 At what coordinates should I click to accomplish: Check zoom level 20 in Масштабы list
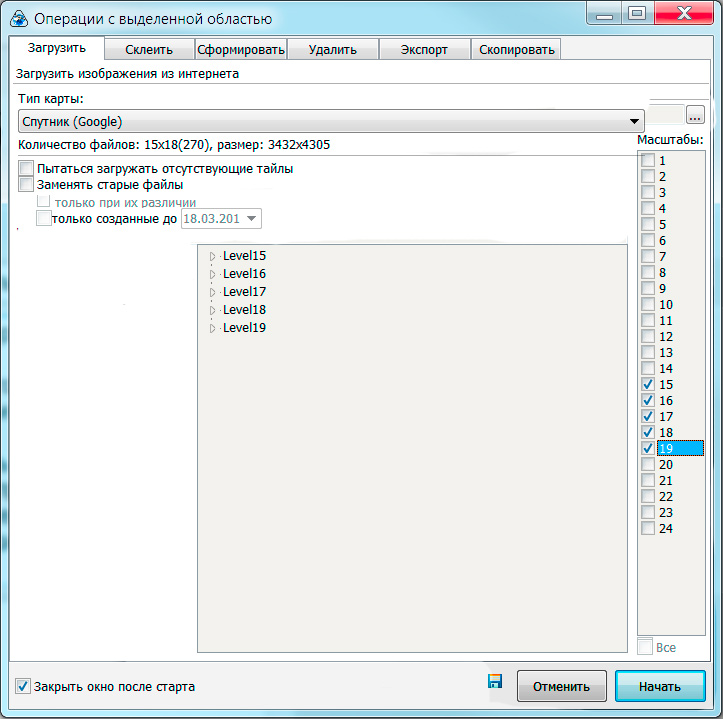coord(648,465)
